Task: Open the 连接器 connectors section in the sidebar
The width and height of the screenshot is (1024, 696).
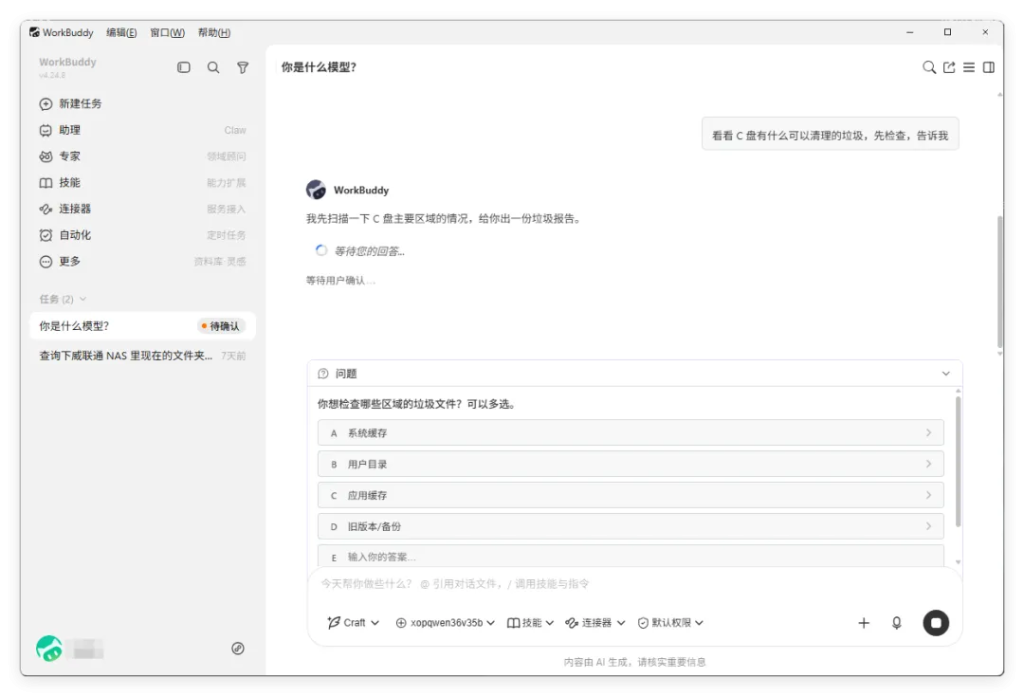Action: tap(142, 209)
